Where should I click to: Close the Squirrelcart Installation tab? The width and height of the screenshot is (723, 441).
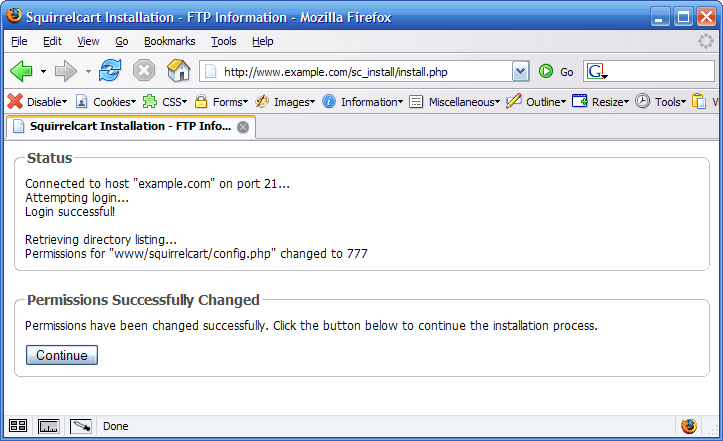(x=243, y=127)
